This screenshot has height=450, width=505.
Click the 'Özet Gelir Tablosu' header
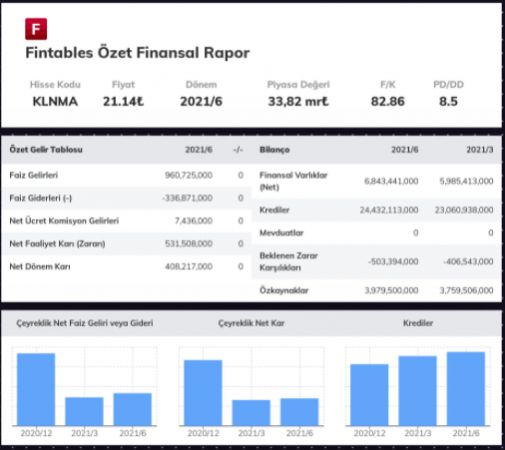point(46,149)
